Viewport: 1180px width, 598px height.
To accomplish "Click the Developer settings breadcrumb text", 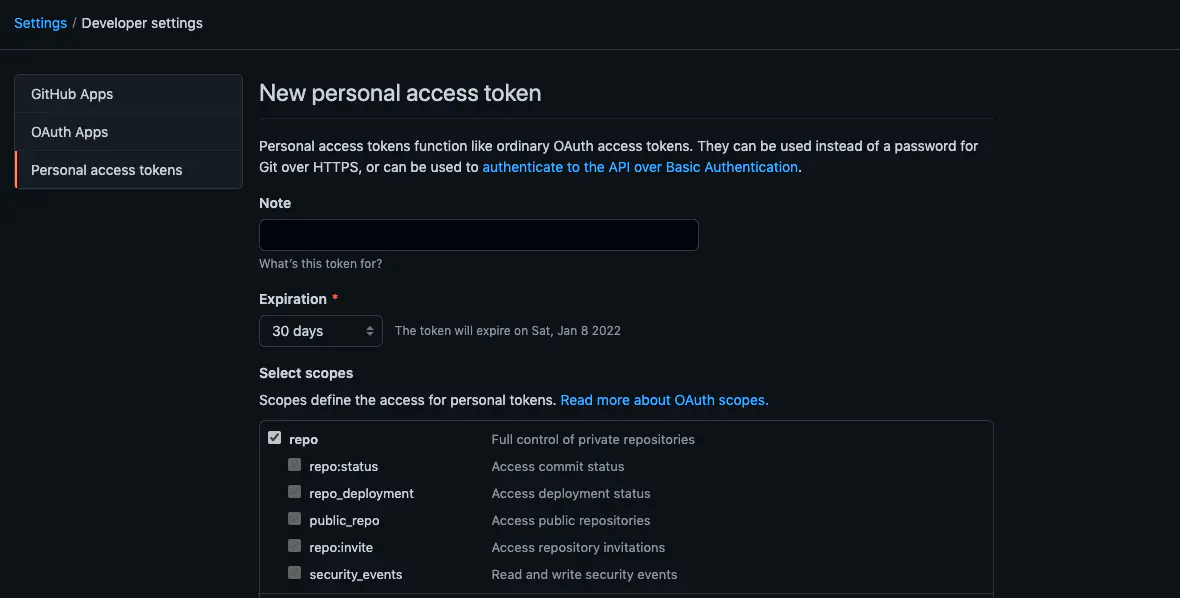I will tap(142, 23).
